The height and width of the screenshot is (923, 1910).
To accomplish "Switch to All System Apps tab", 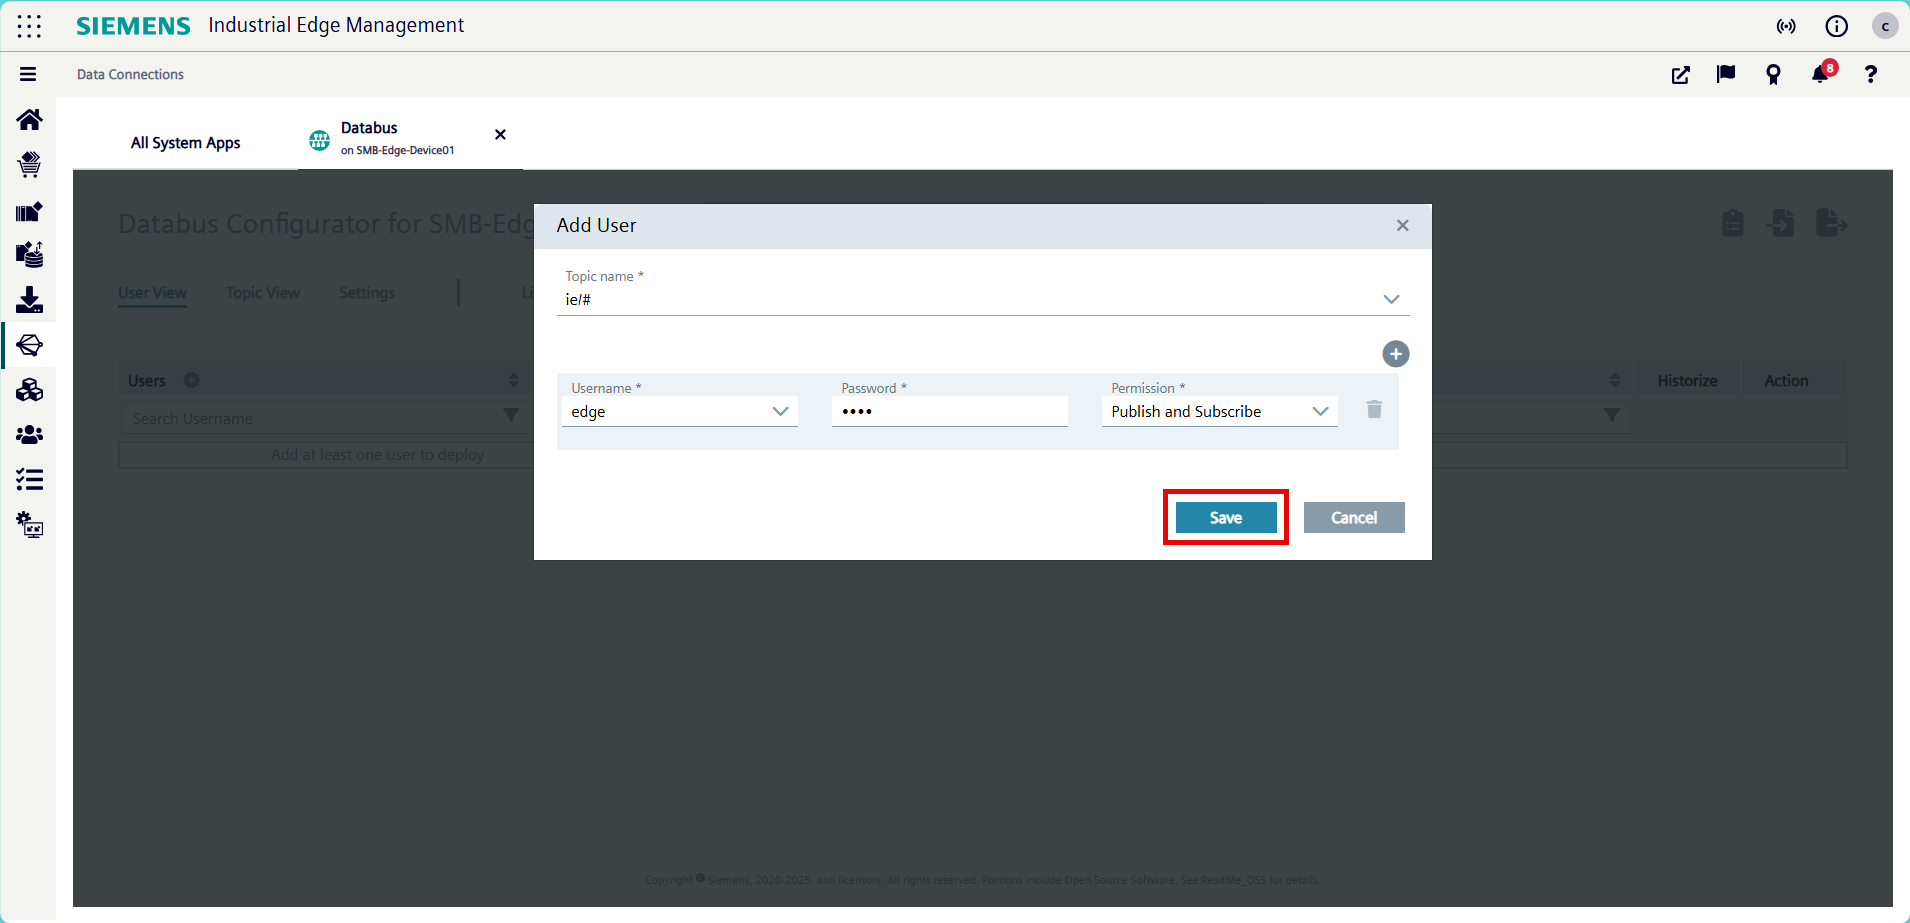I will tap(185, 143).
